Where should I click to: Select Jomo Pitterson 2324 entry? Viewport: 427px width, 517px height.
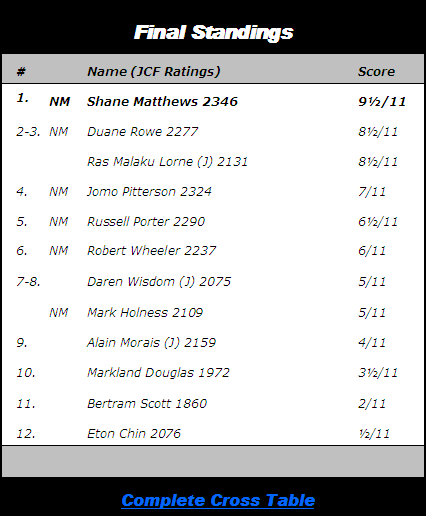[149, 192]
